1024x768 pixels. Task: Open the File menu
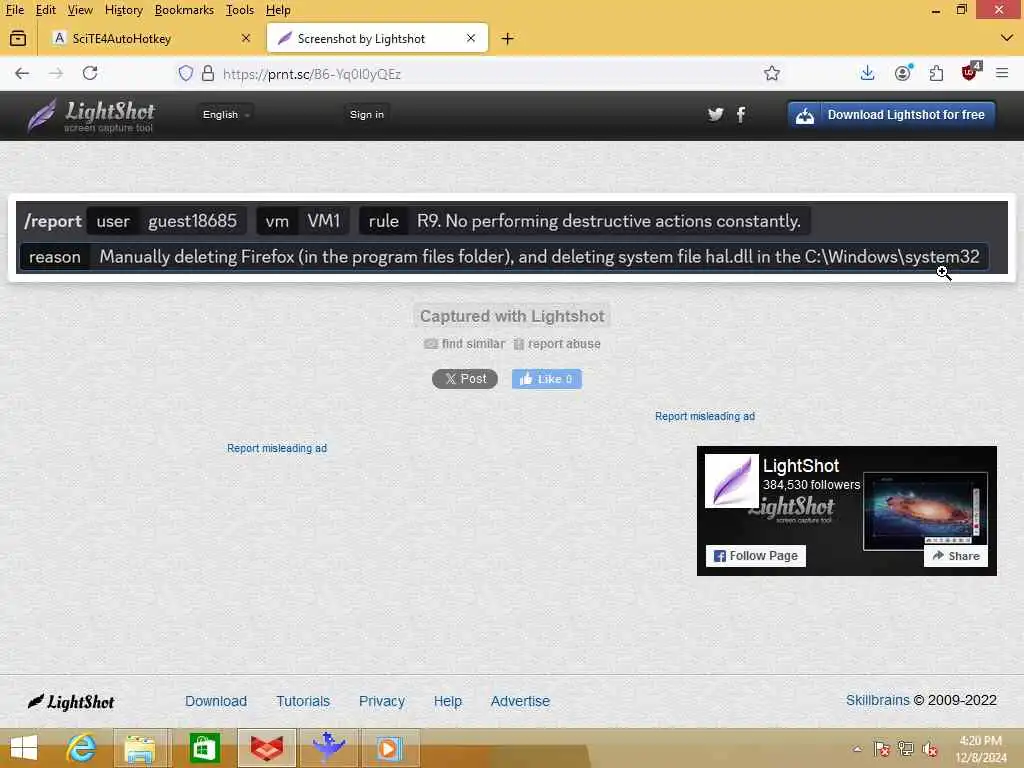click(14, 10)
